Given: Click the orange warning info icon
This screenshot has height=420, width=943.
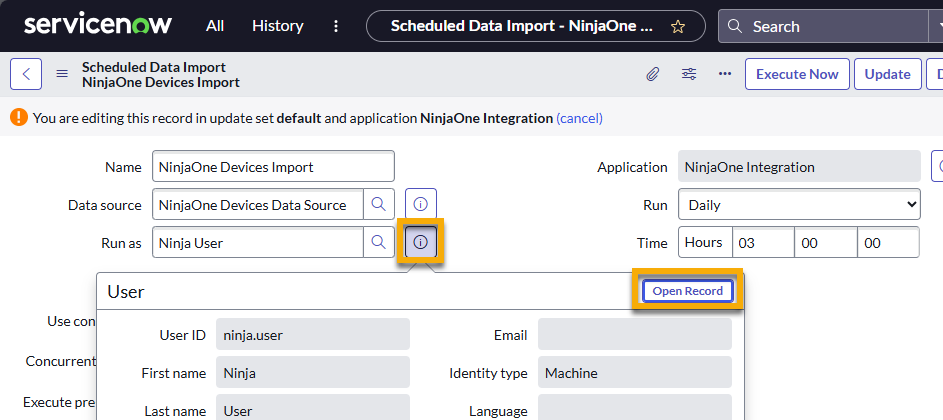Looking at the screenshot, I should 19,117.
